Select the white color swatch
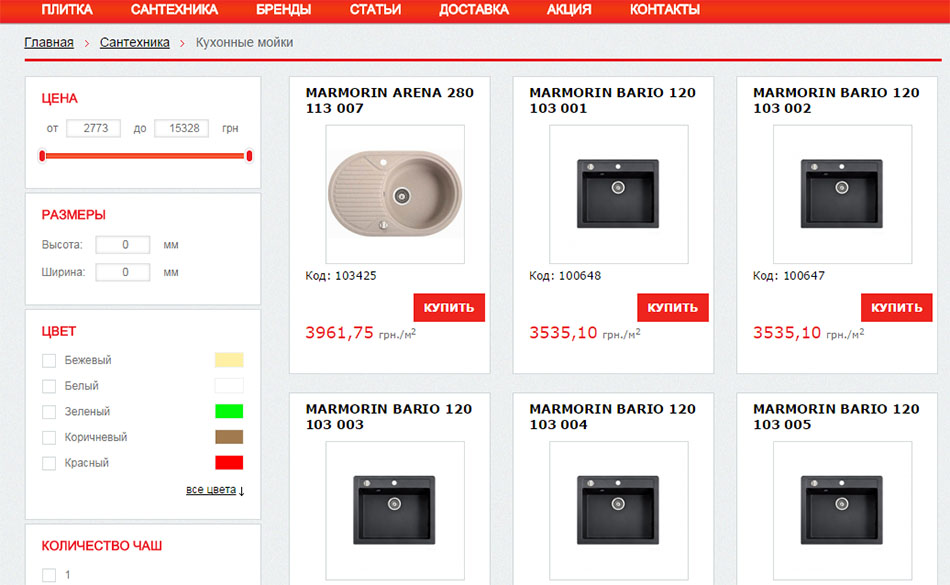The image size is (950, 585). click(229, 386)
